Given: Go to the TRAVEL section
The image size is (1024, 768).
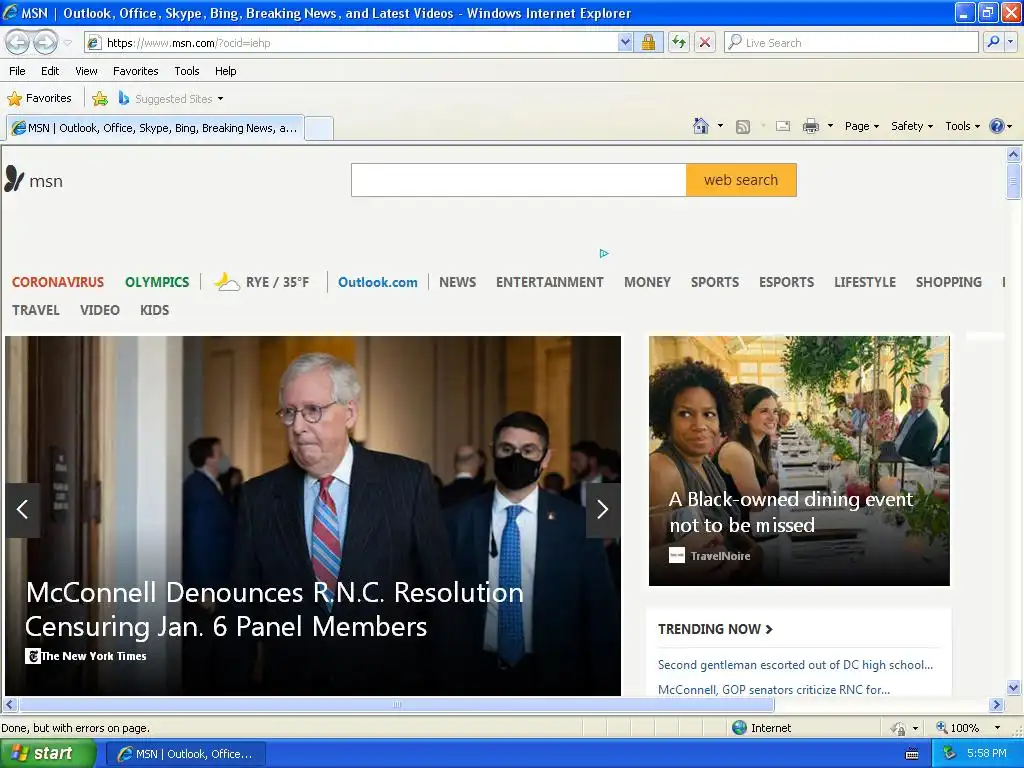Looking at the screenshot, I should pos(36,310).
